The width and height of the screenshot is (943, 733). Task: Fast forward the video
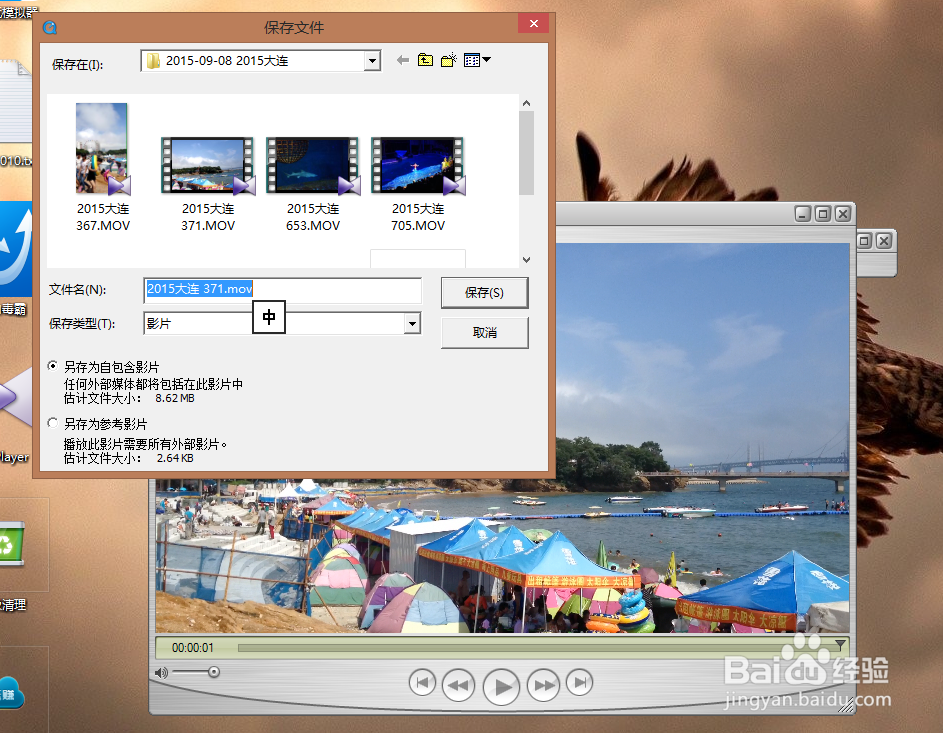point(543,683)
